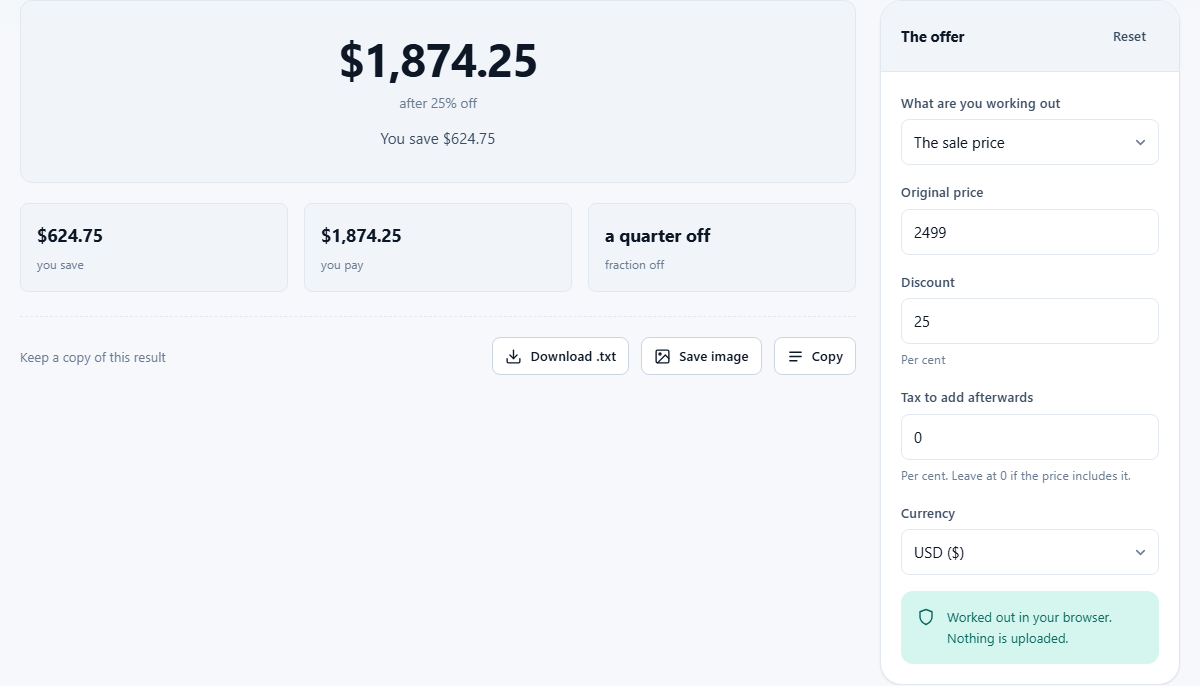Click the picture icon in Save image
Viewport: 1200px width, 686px height.
click(662, 357)
